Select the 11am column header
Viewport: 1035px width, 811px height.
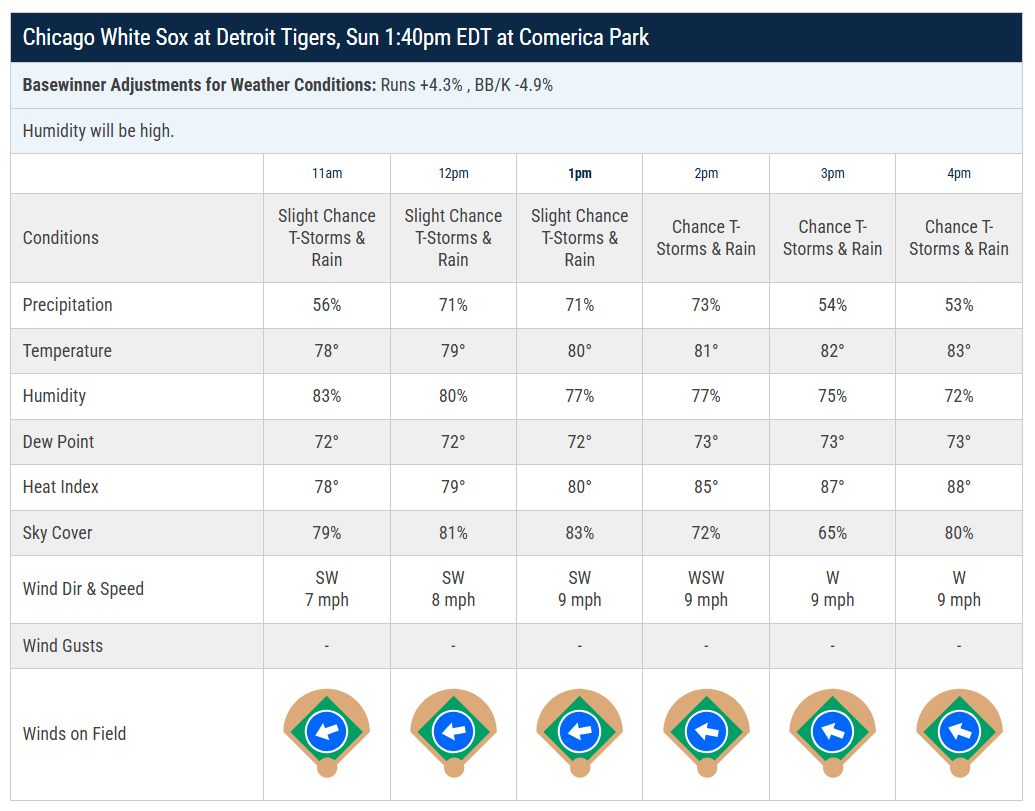(327, 174)
